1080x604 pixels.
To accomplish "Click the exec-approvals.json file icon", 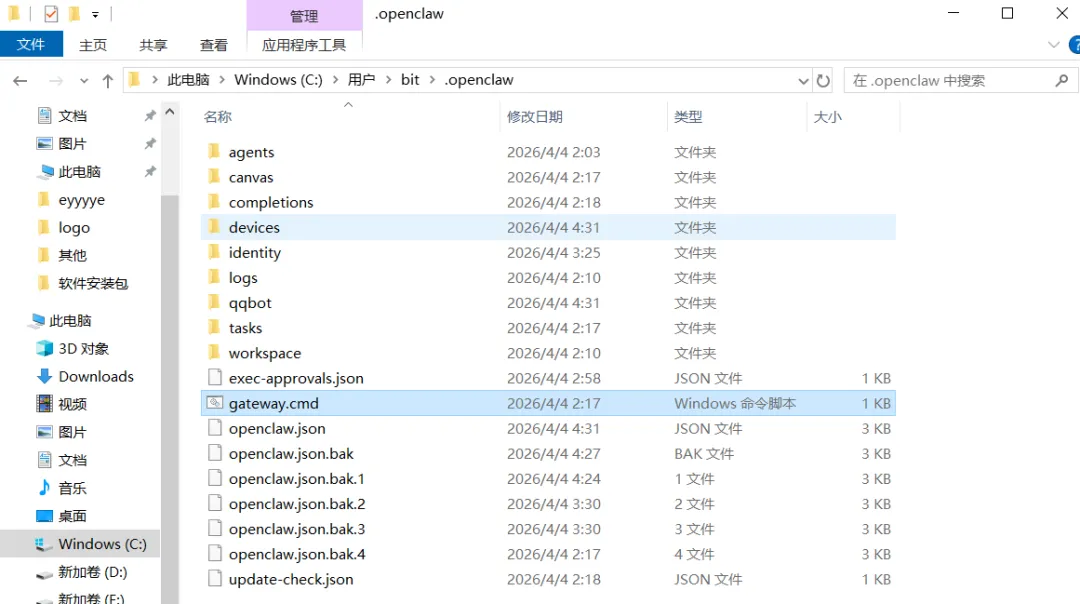I will (215, 377).
